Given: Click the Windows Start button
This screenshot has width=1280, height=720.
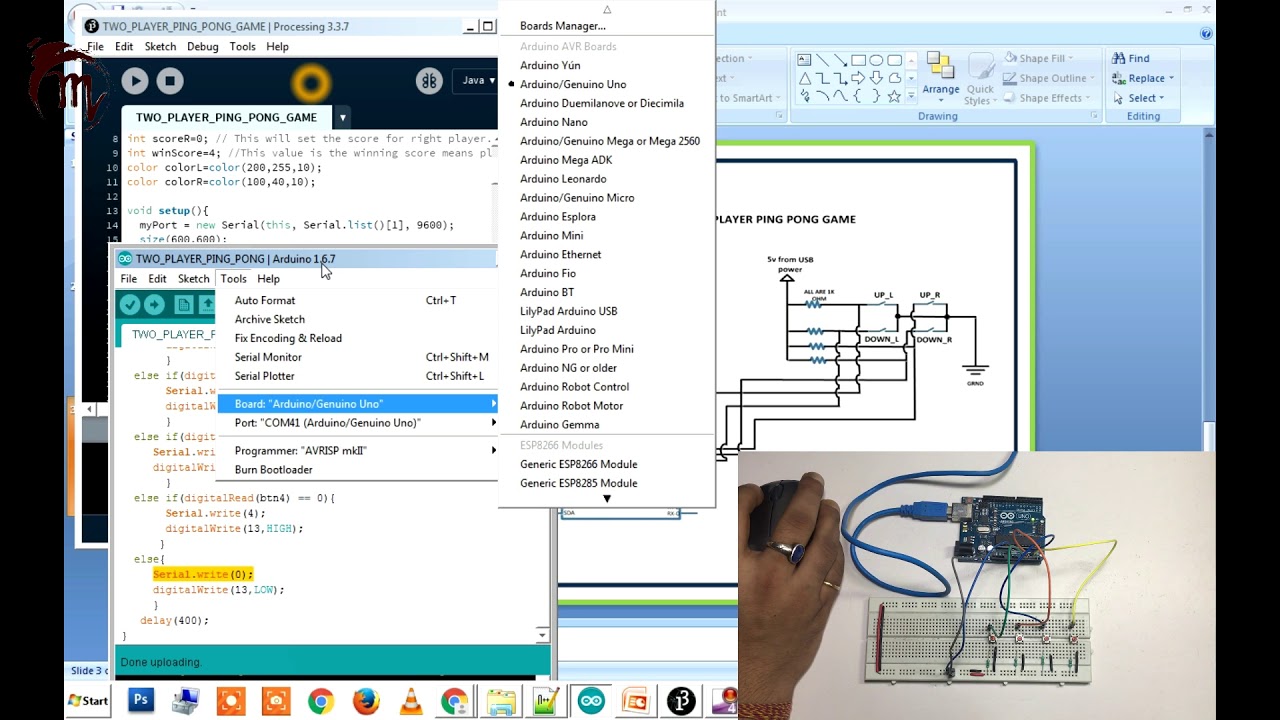Looking at the screenshot, I should tap(88, 701).
